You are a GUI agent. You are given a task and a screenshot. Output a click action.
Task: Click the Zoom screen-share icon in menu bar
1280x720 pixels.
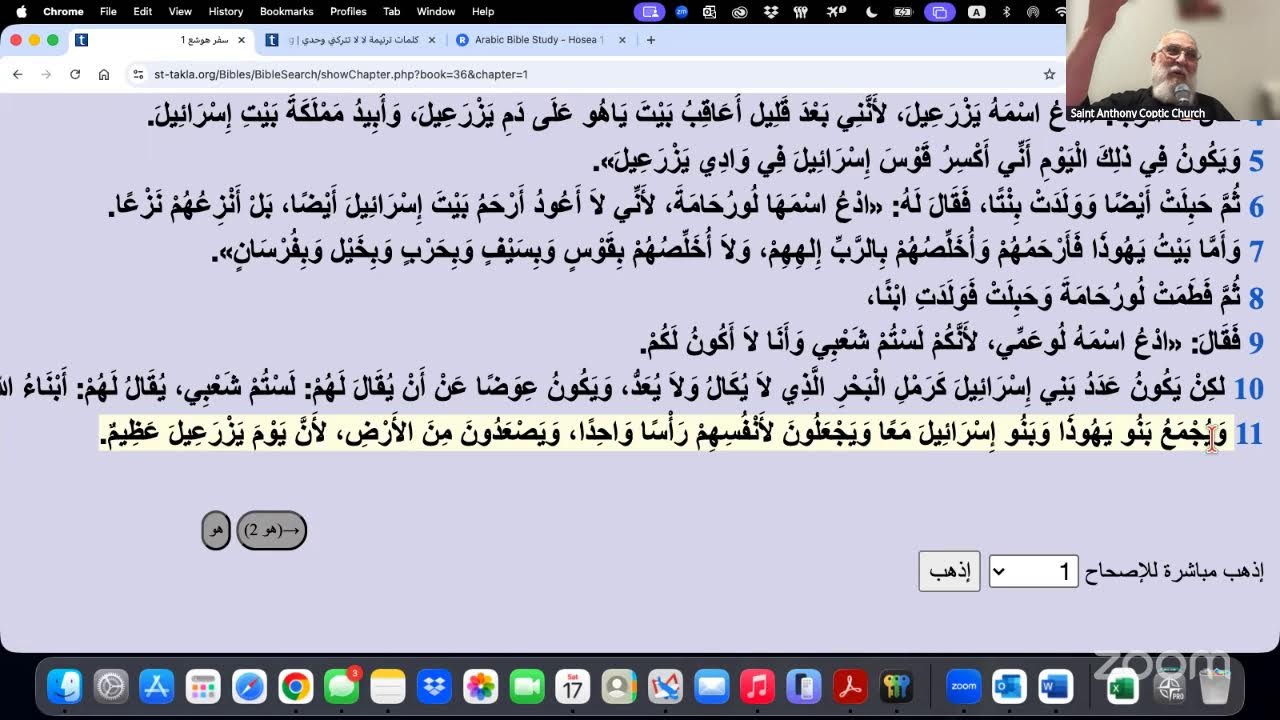coord(651,12)
